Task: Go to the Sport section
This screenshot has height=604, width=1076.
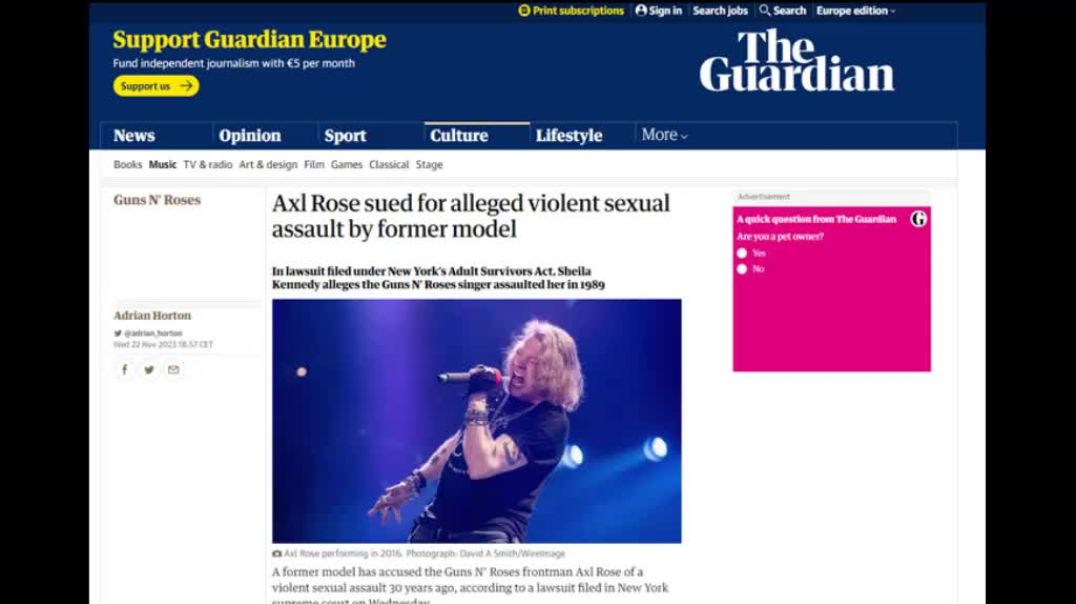Action: pyautogui.click(x=345, y=136)
